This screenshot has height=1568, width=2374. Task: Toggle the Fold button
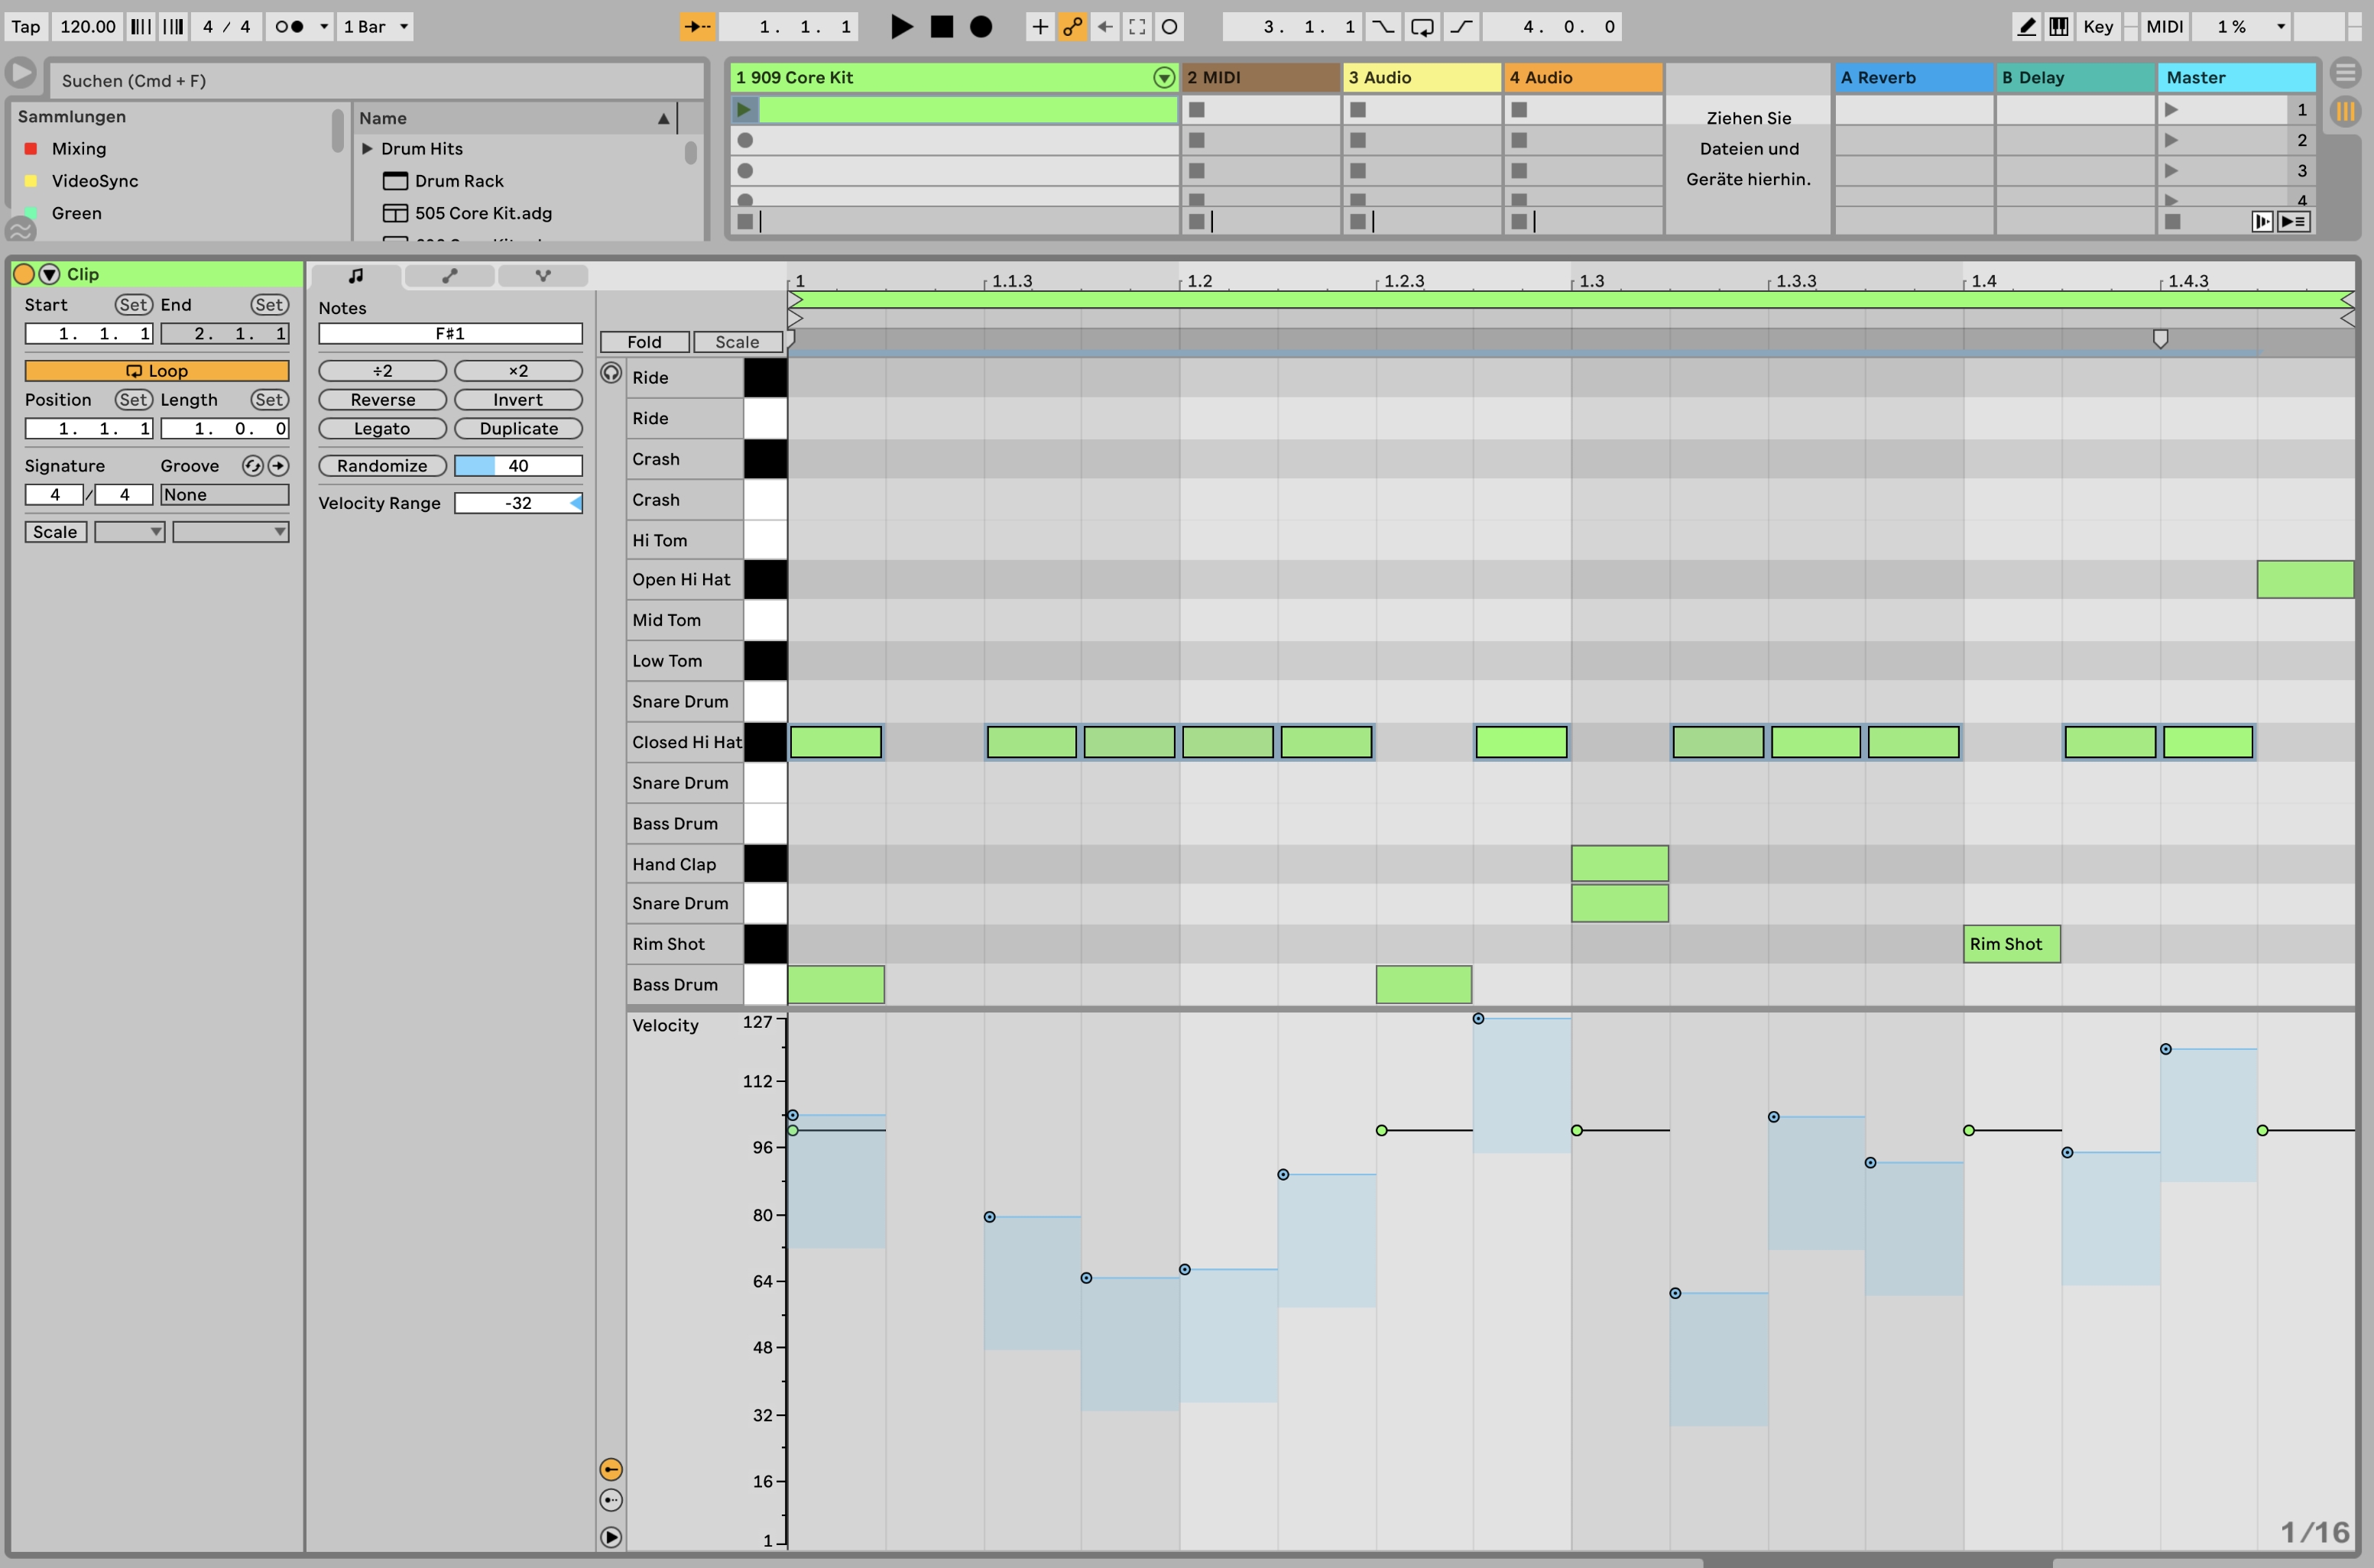pos(644,342)
